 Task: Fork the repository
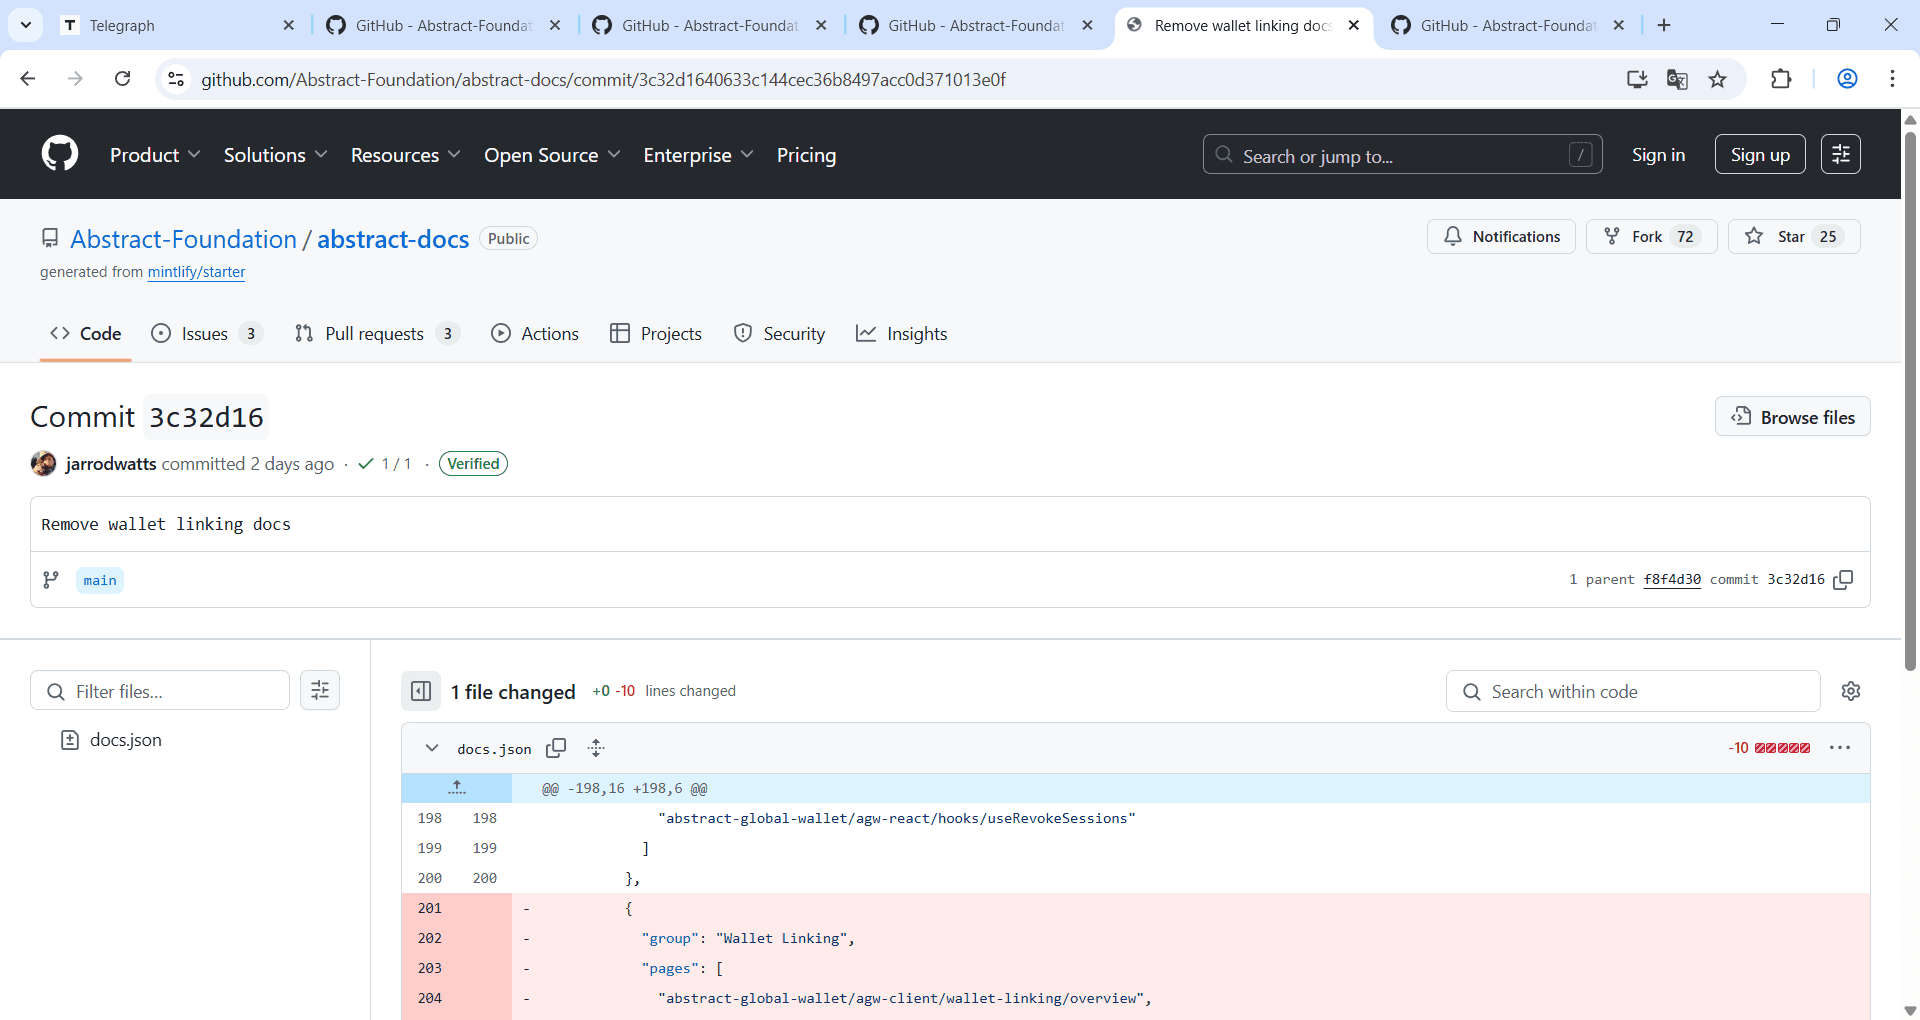[1651, 236]
